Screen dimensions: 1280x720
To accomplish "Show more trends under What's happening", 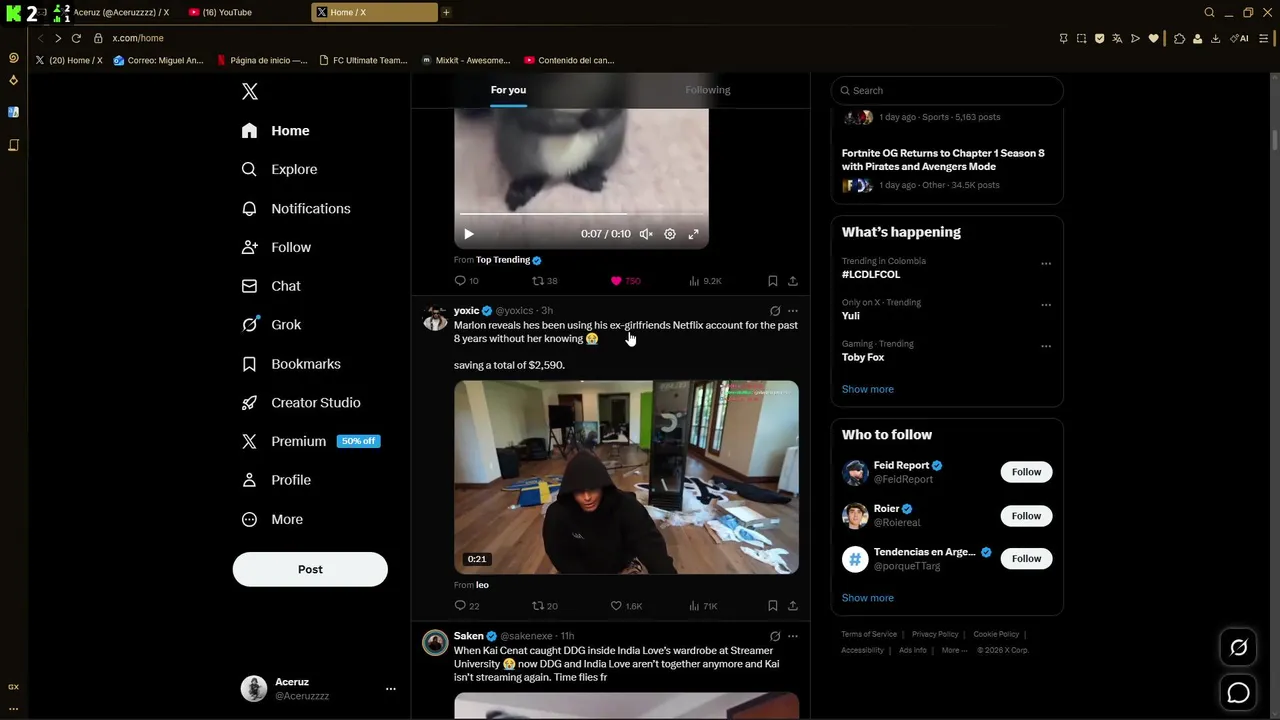I will 868,389.
